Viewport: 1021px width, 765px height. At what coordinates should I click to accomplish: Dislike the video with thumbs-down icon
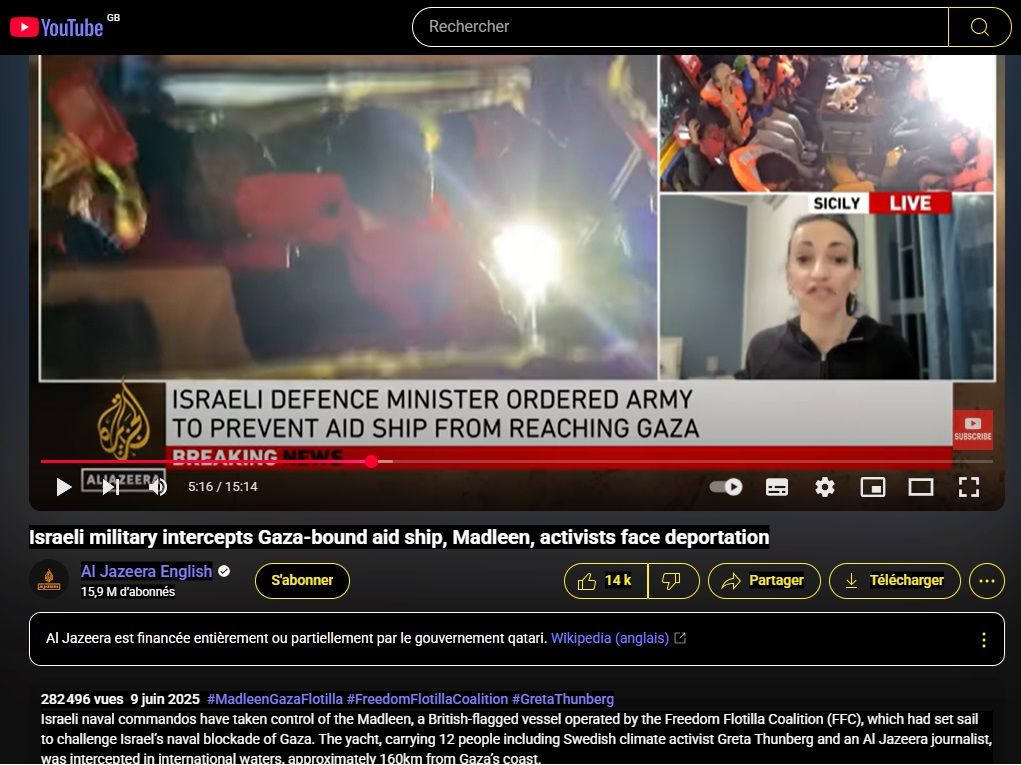[673, 581]
